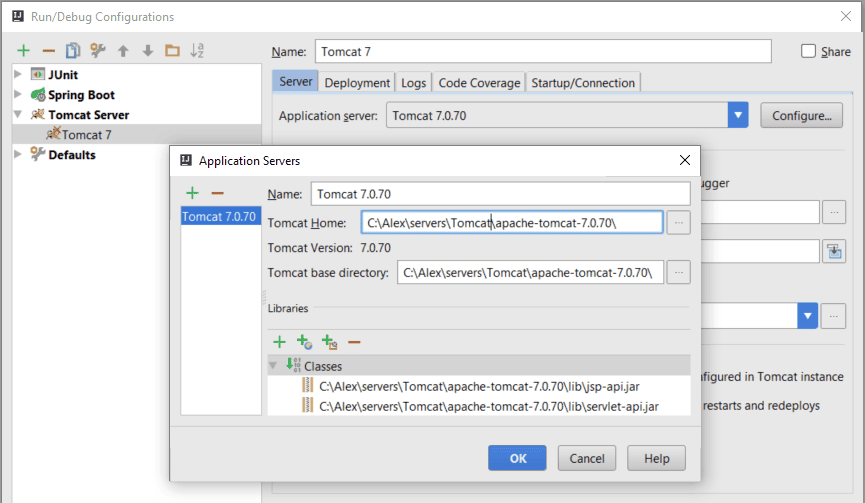Click upper ellipsis button behind dialog on right
The width and height of the screenshot is (865, 503).
[834, 212]
